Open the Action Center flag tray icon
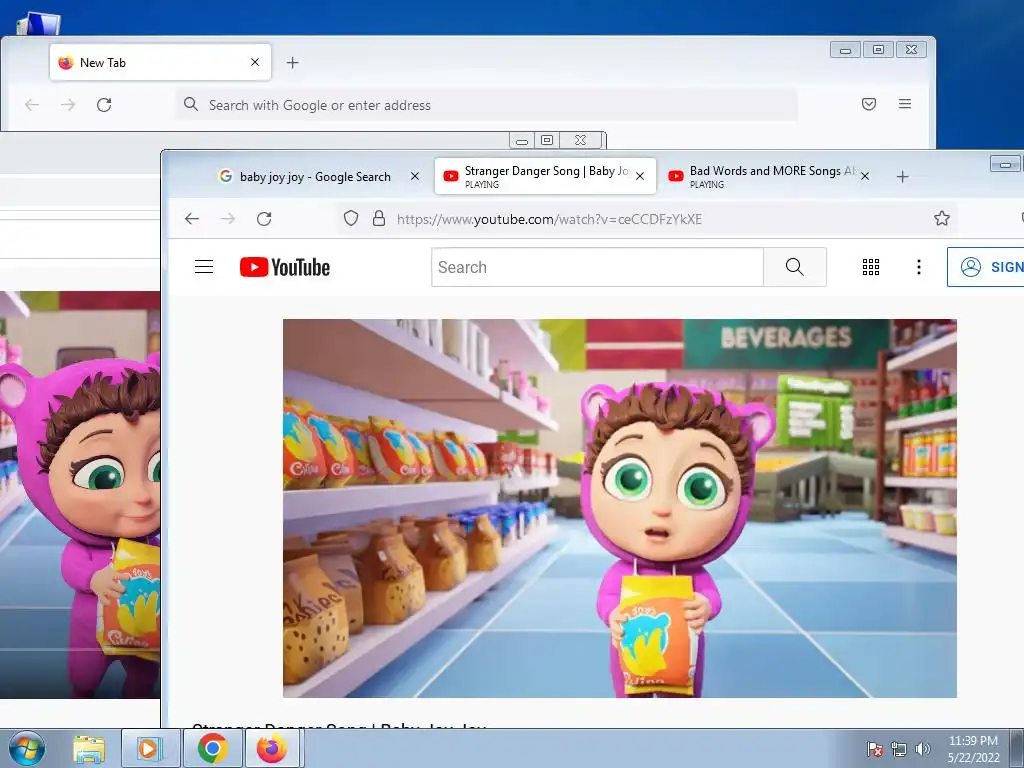Viewport: 1024px width, 768px height. 874,749
